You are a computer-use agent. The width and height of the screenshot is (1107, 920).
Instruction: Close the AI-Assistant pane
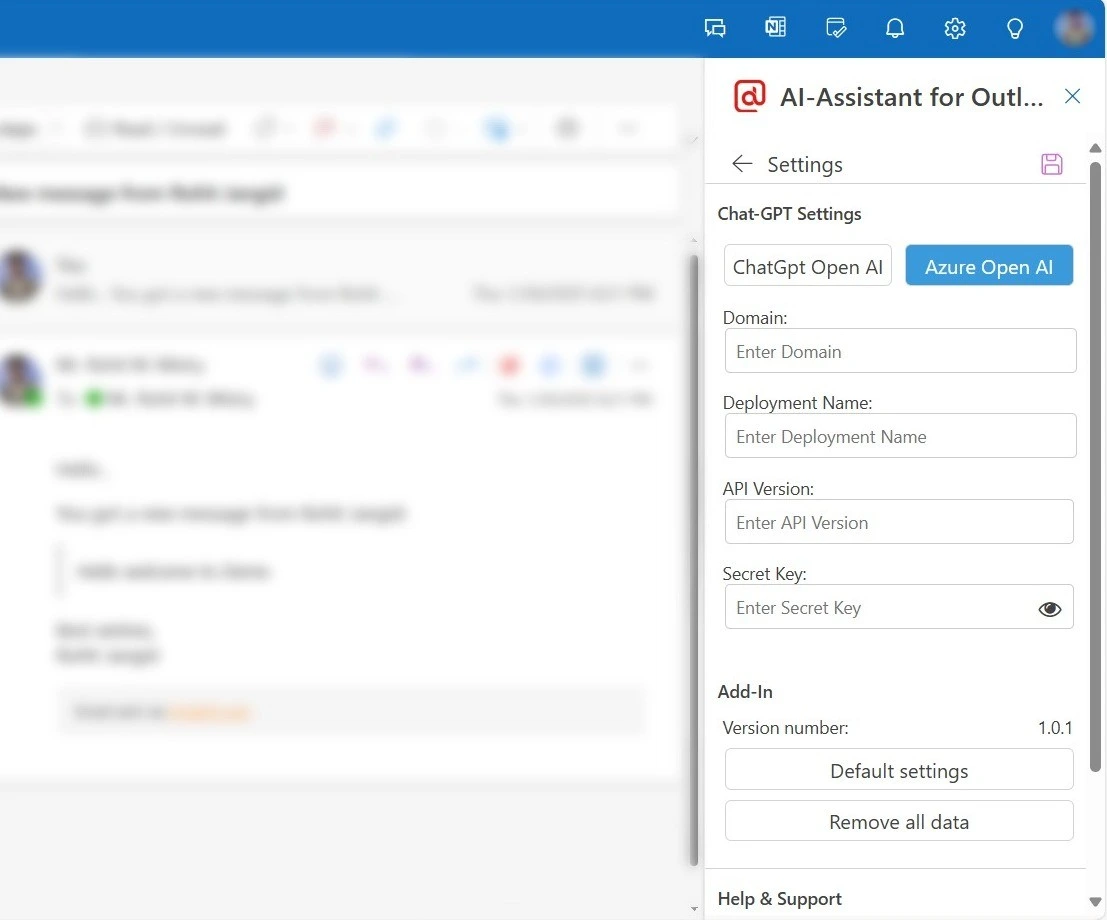point(1072,96)
